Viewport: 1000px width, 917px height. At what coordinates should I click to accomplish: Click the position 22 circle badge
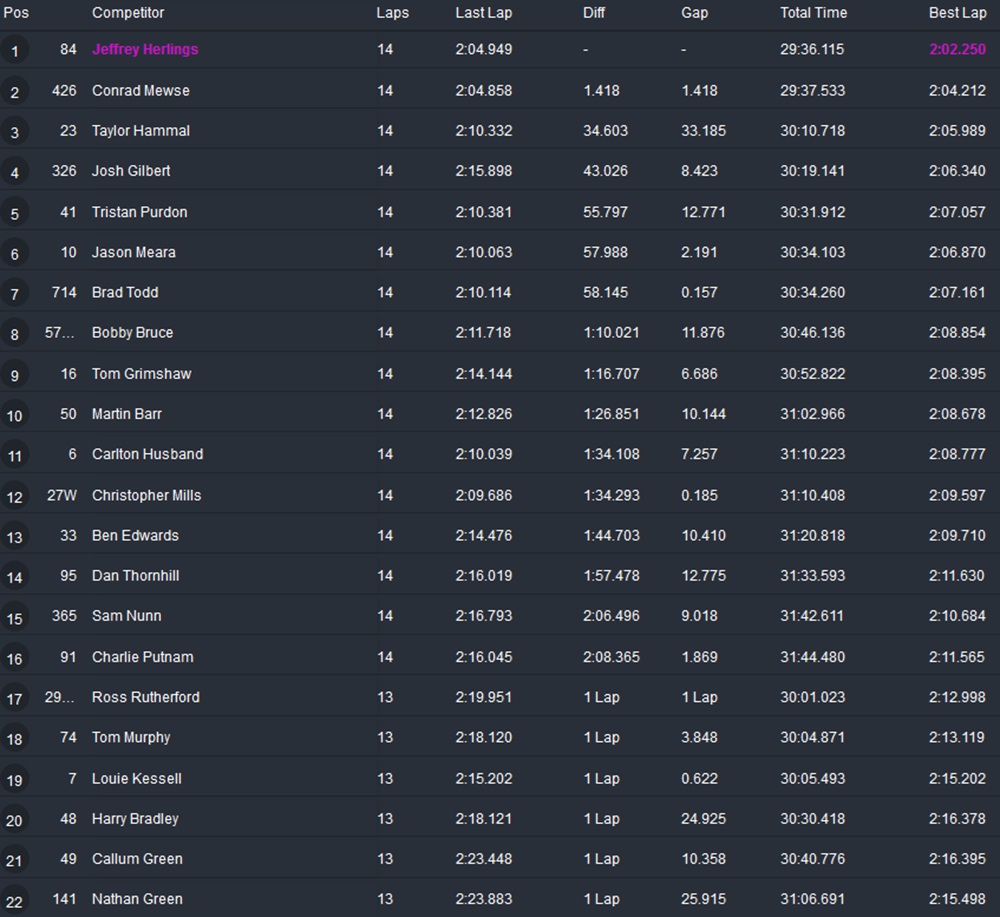point(14,900)
